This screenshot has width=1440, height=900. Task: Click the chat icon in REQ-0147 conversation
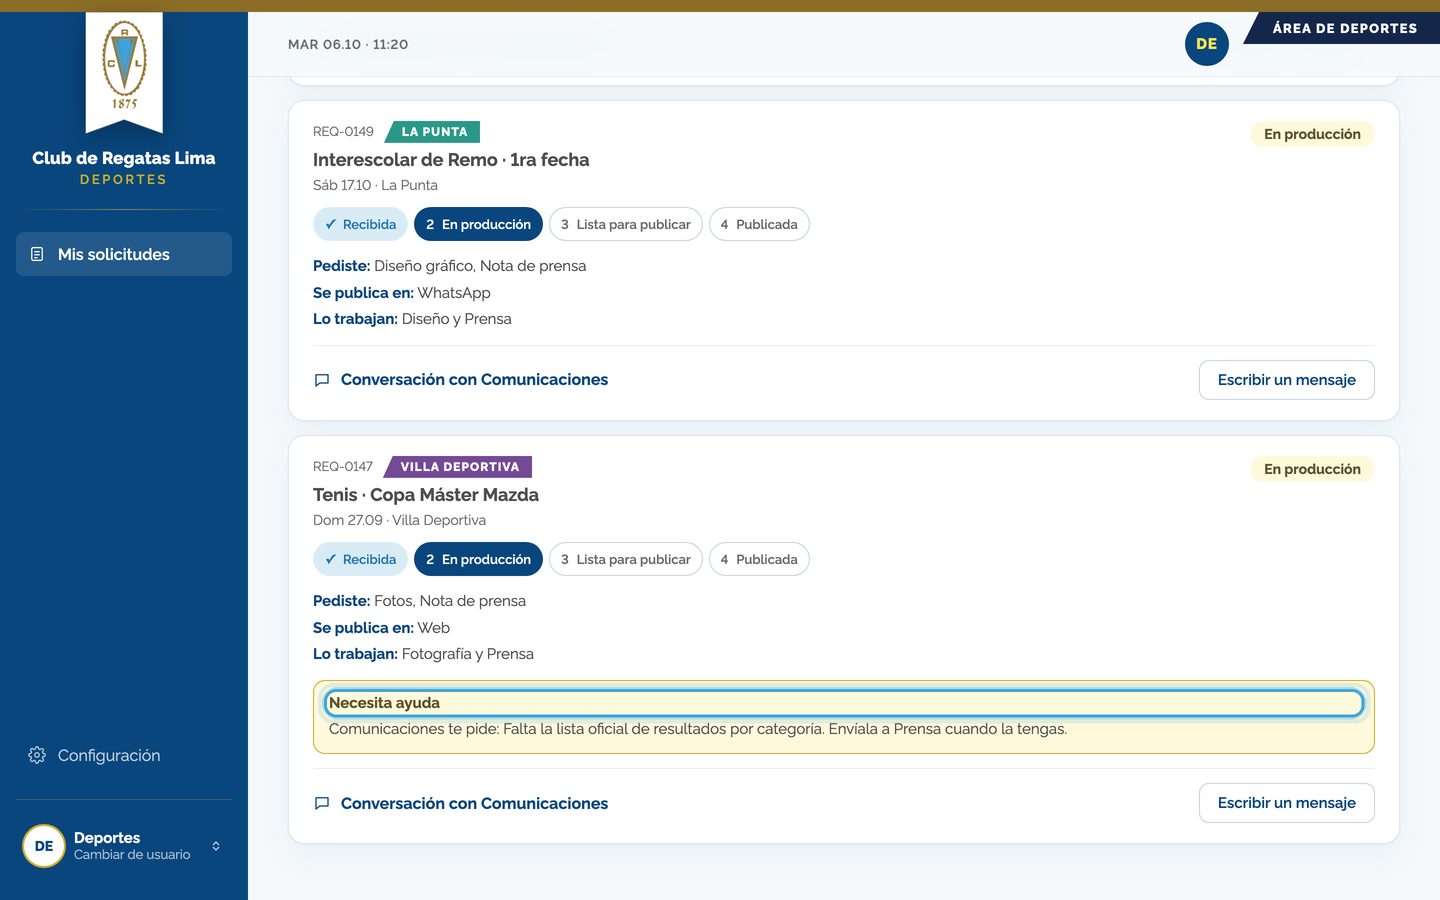pyautogui.click(x=322, y=804)
